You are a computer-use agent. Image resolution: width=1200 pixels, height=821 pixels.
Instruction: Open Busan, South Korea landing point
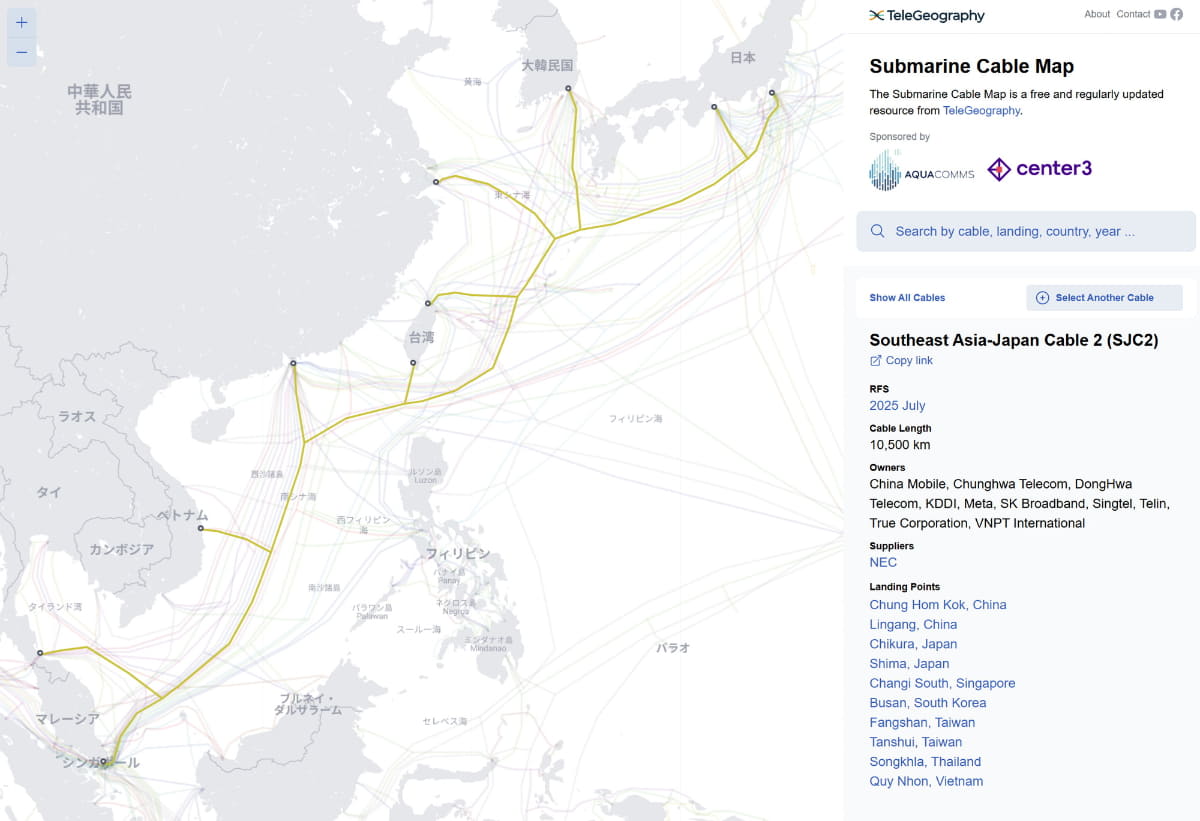(928, 702)
